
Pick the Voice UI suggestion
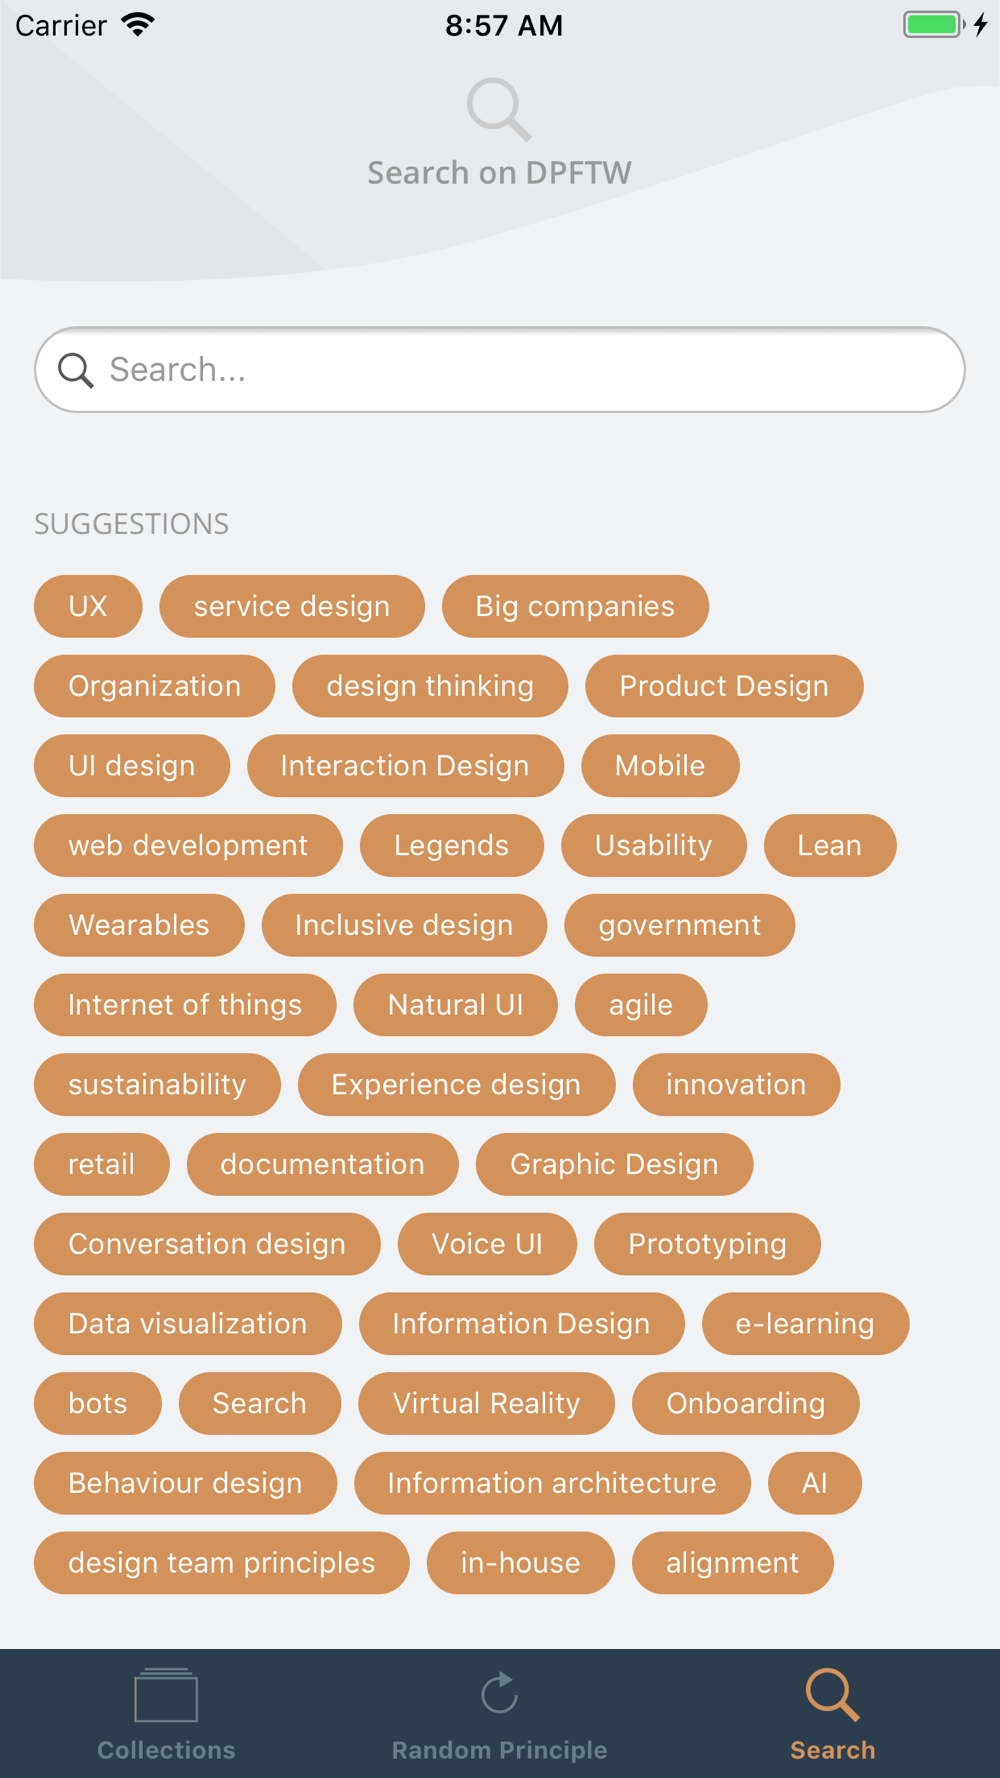point(487,1244)
